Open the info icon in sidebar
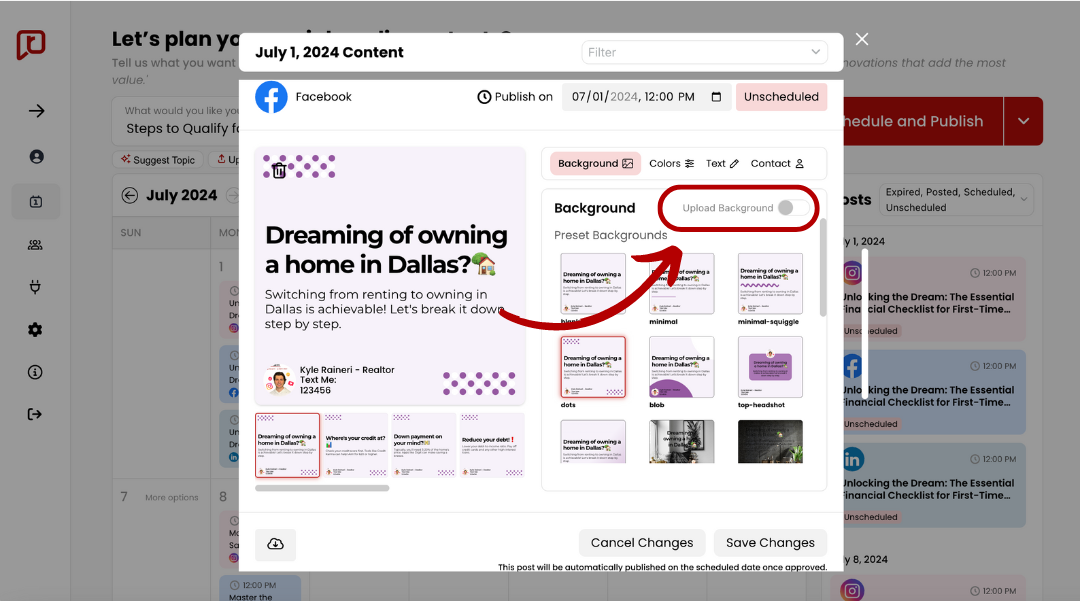Viewport: 1080px width, 601px height. 35,372
